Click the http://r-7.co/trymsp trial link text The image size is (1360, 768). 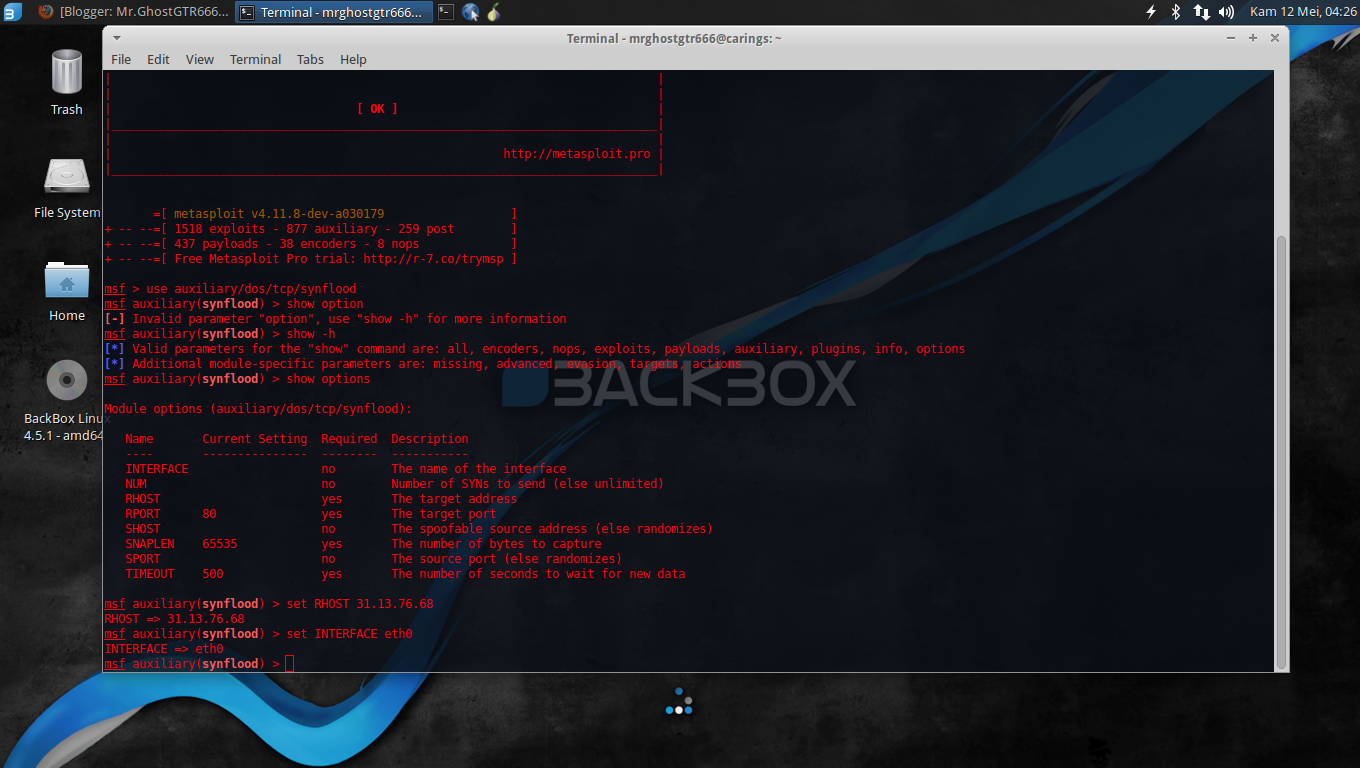point(433,259)
